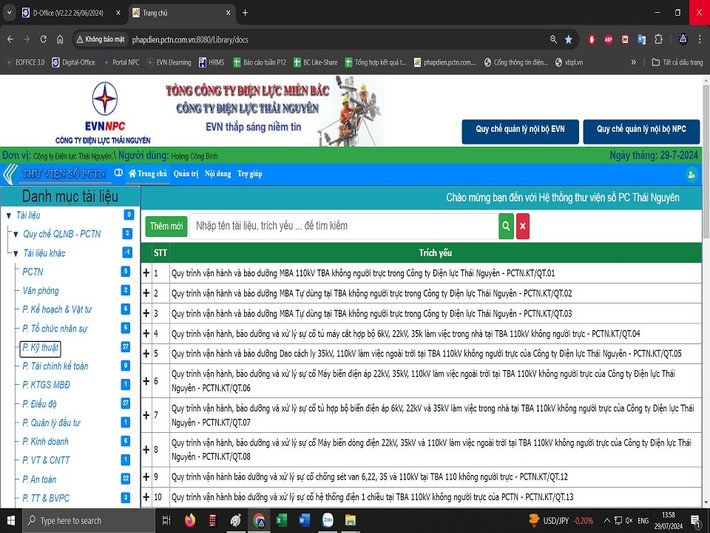Expand row 9 details with plus sign

146,477
